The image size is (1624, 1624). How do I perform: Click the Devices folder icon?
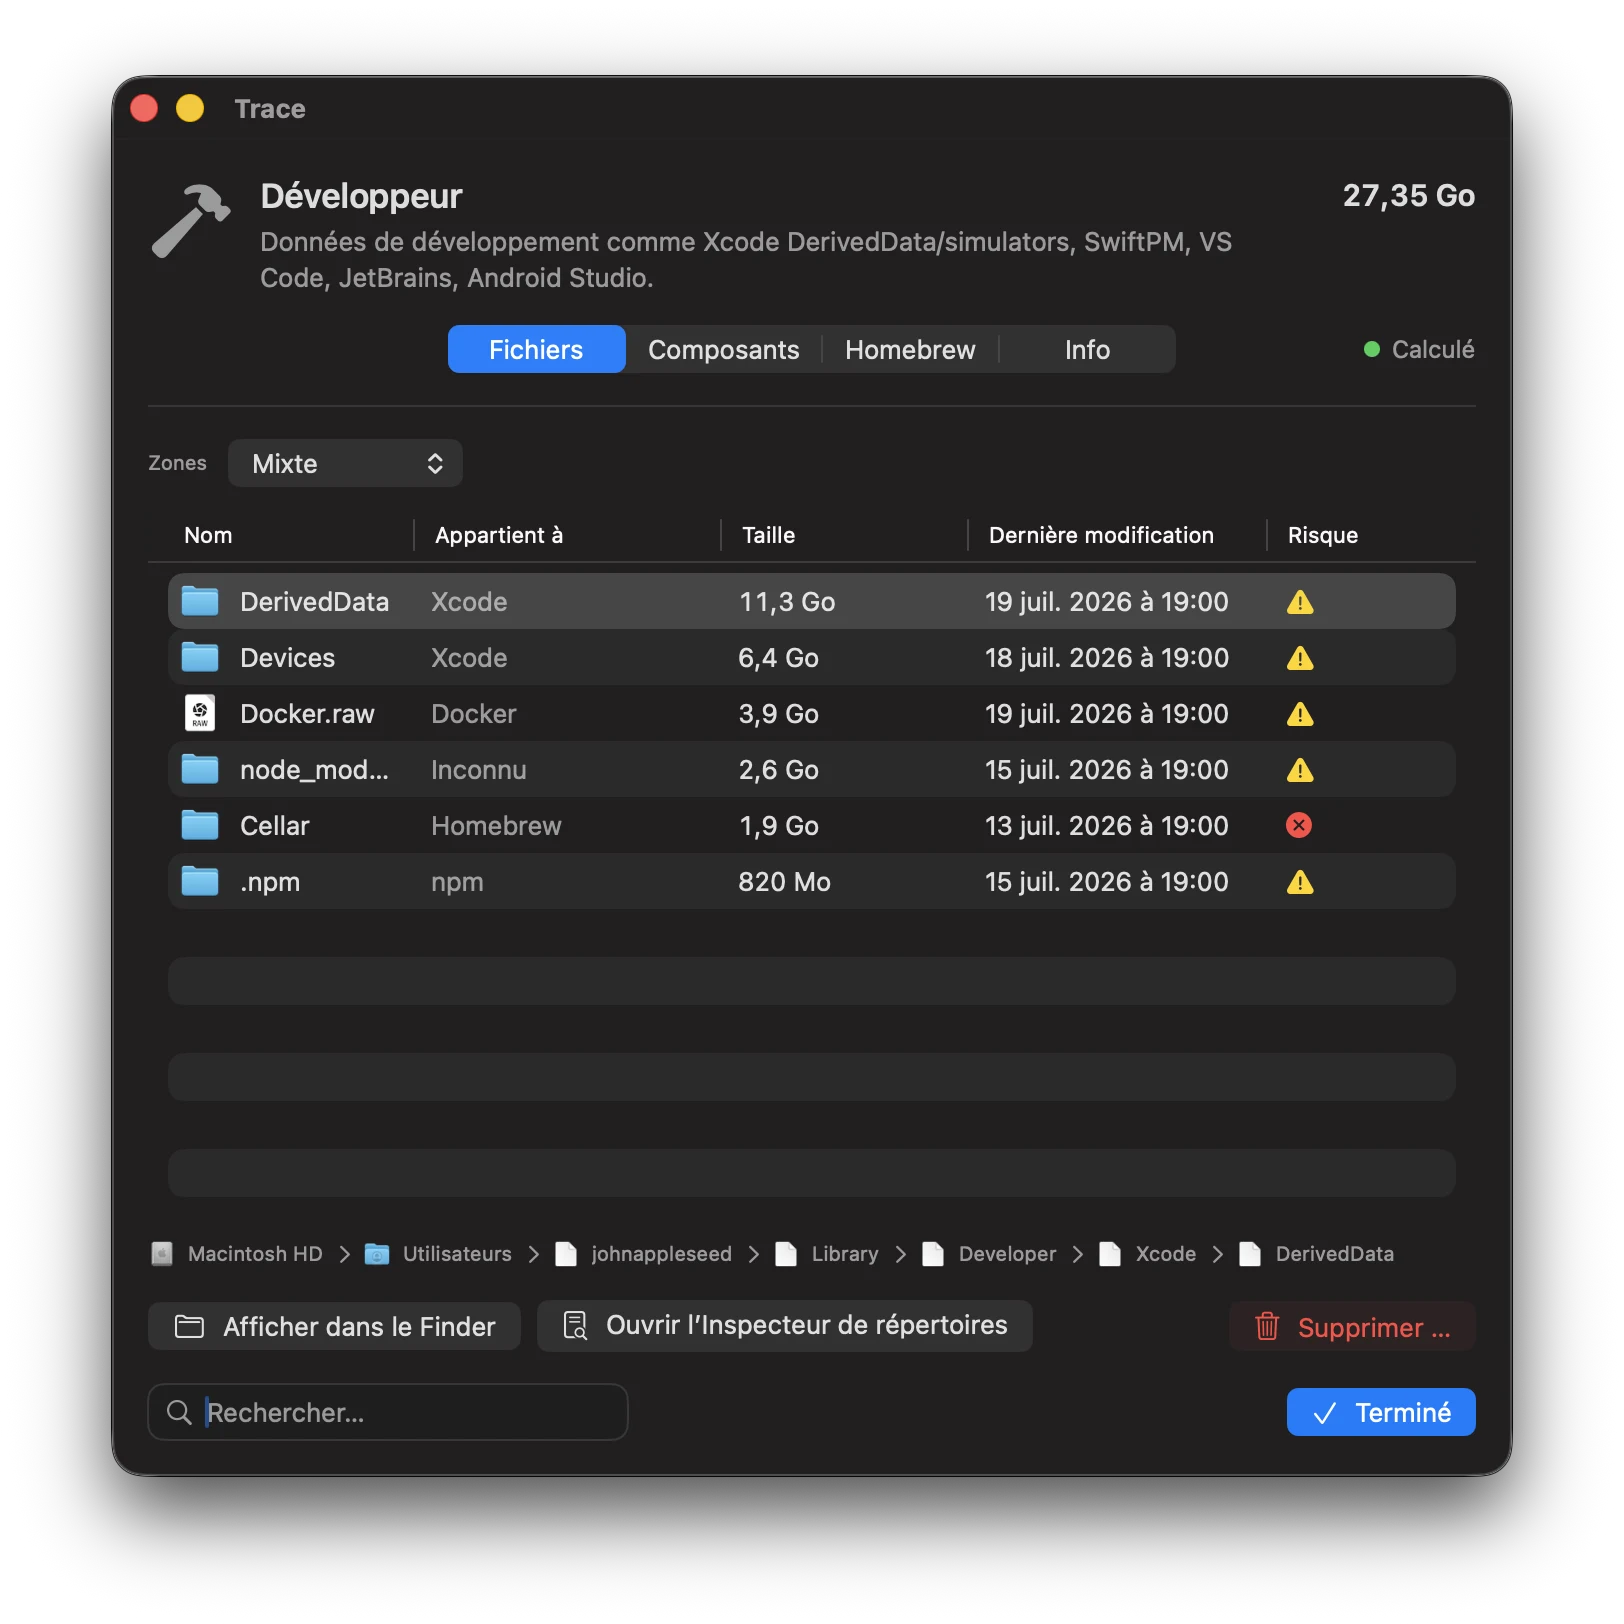coord(200,657)
